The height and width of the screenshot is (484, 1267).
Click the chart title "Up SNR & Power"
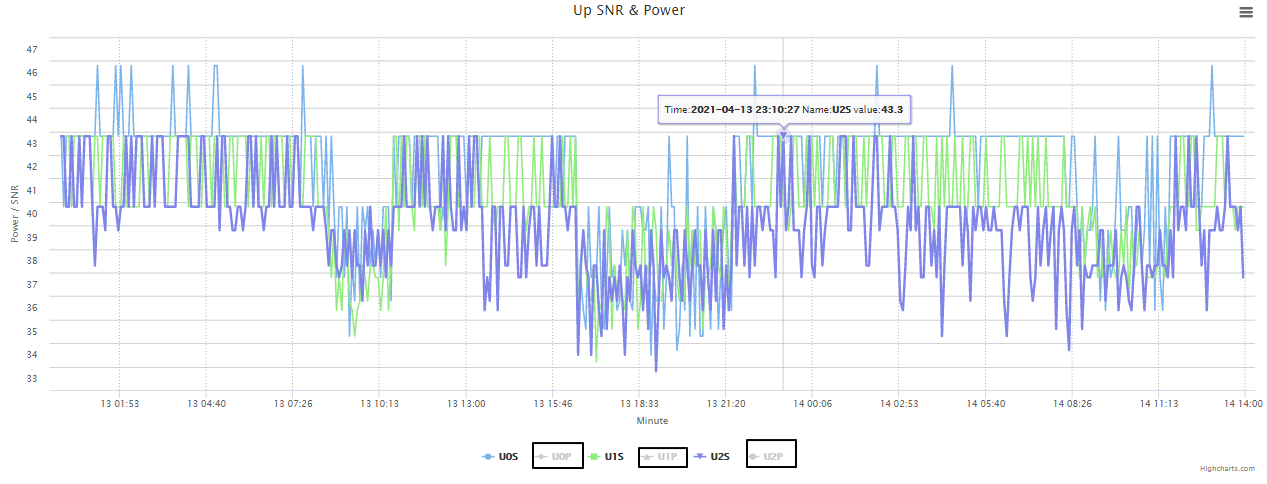pos(636,10)
